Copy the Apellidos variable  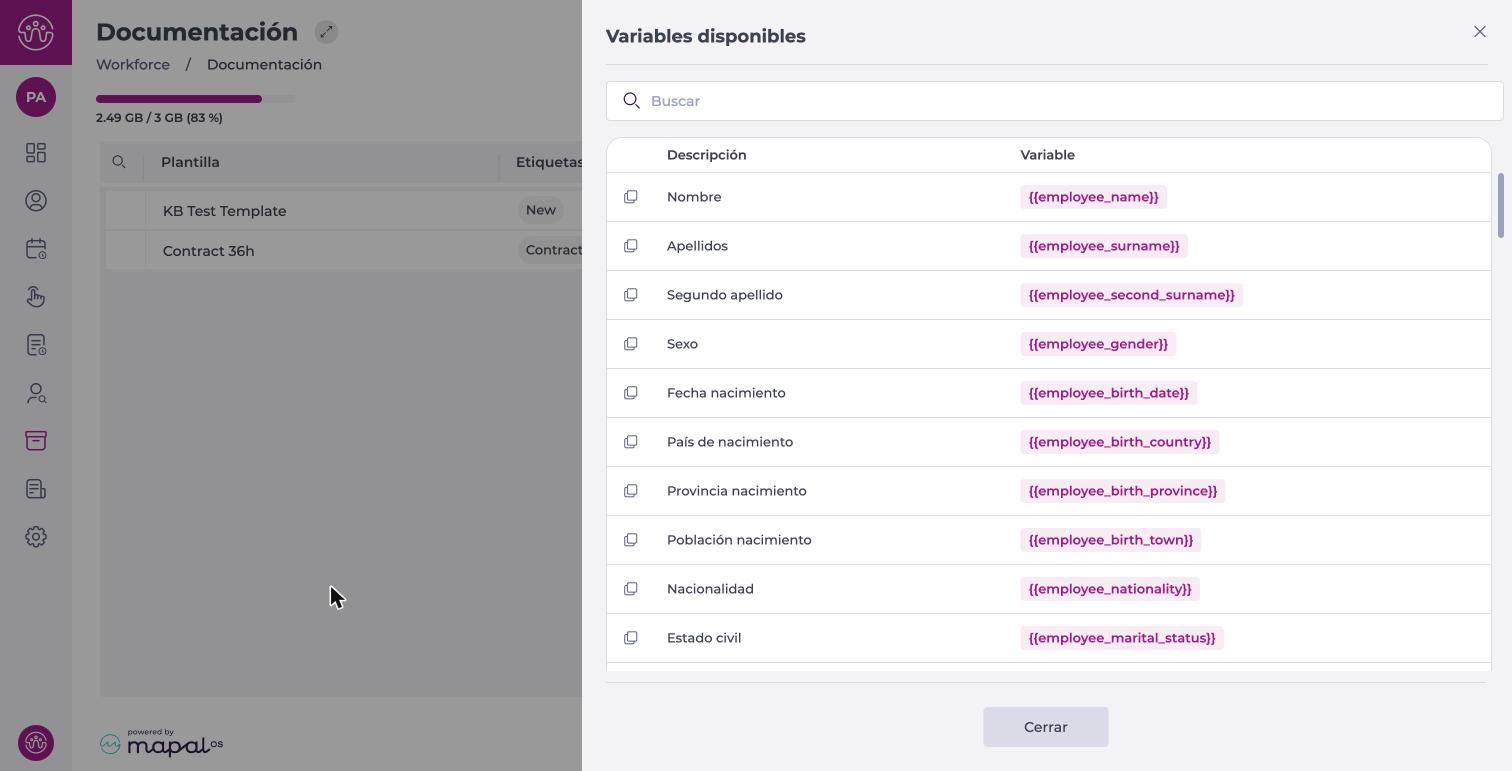(631, 246)
